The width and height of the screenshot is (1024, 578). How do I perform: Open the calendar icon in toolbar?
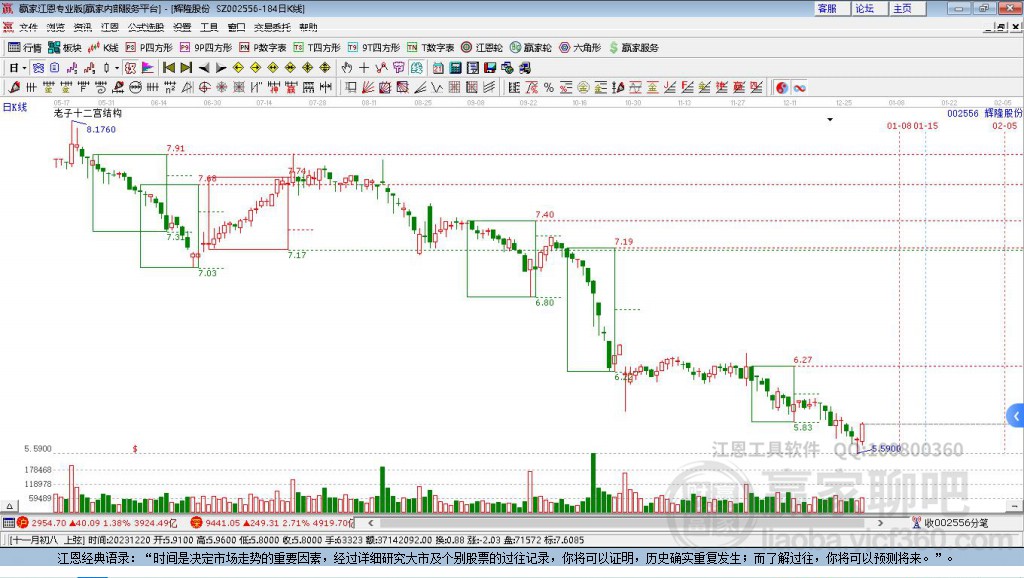coord(438,68)
